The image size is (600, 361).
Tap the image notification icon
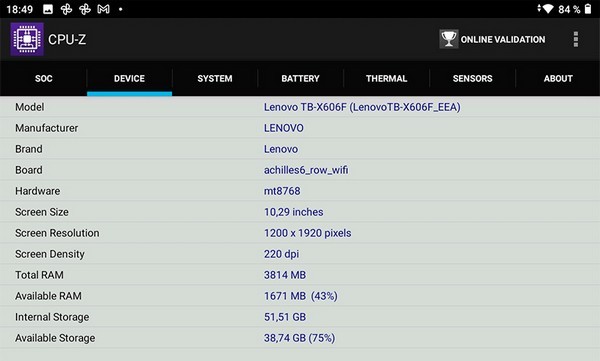48,9
